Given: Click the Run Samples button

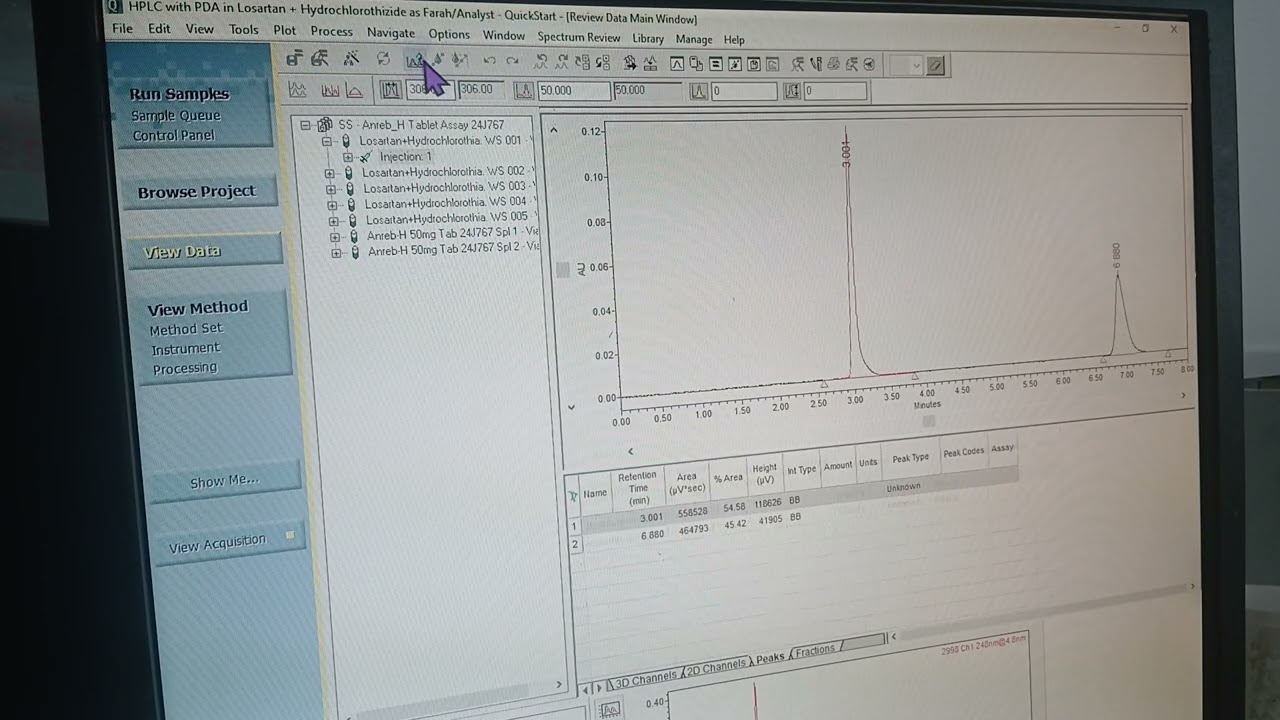Looking at the screenshot, I should pos(179,94).
